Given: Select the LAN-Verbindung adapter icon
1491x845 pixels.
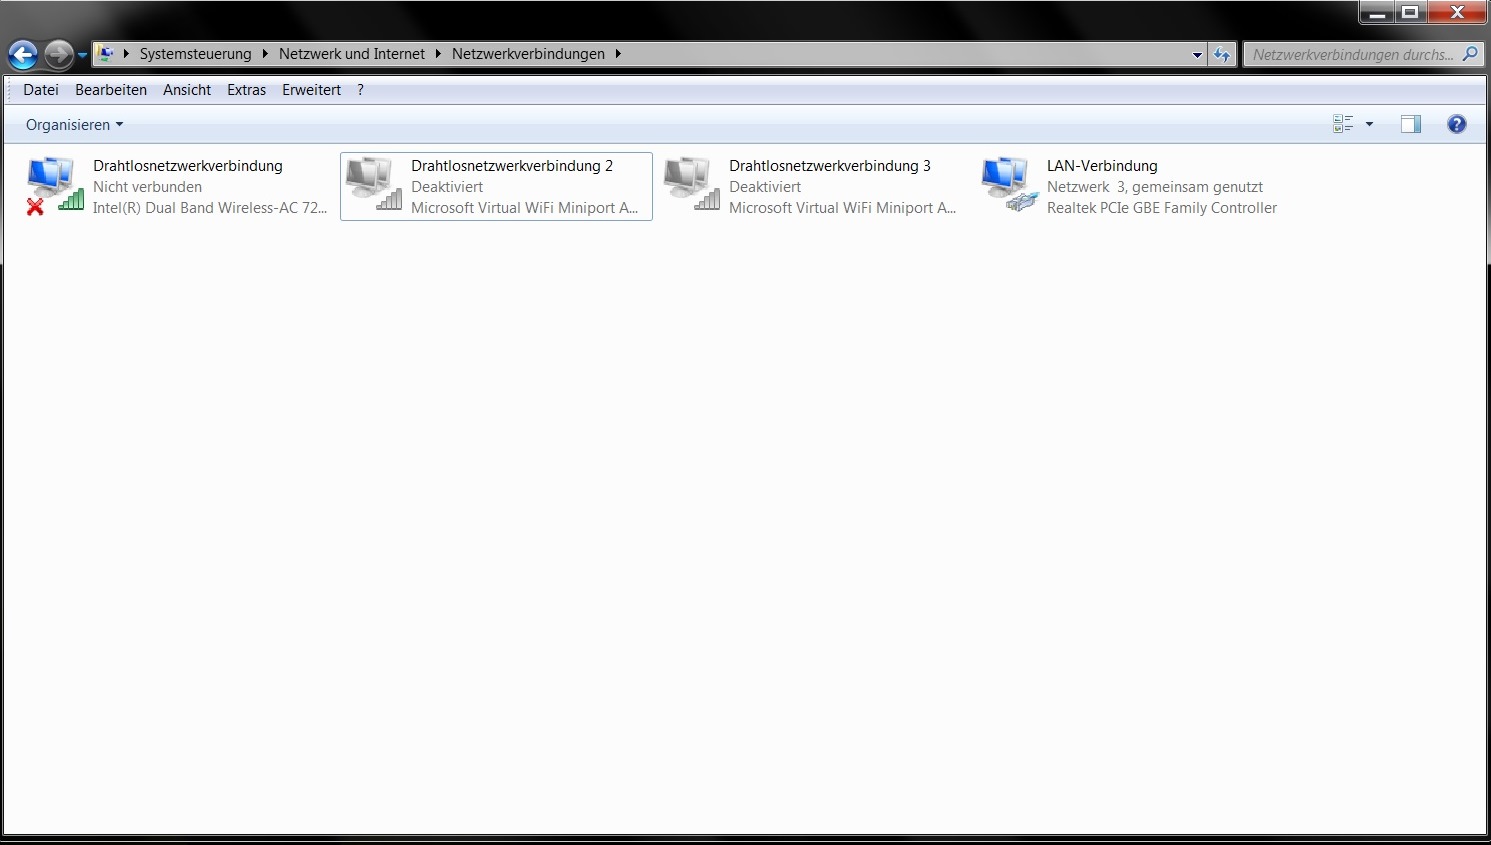Looking at the screenshot, I should pyautogui.click(x=1009, y=184).
